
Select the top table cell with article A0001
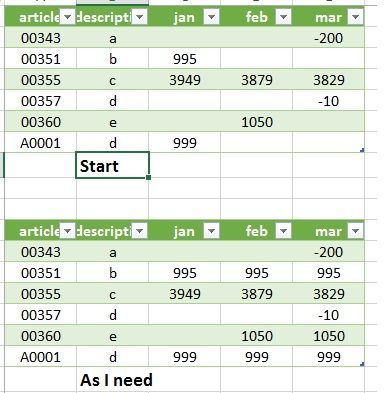point(41,143)
